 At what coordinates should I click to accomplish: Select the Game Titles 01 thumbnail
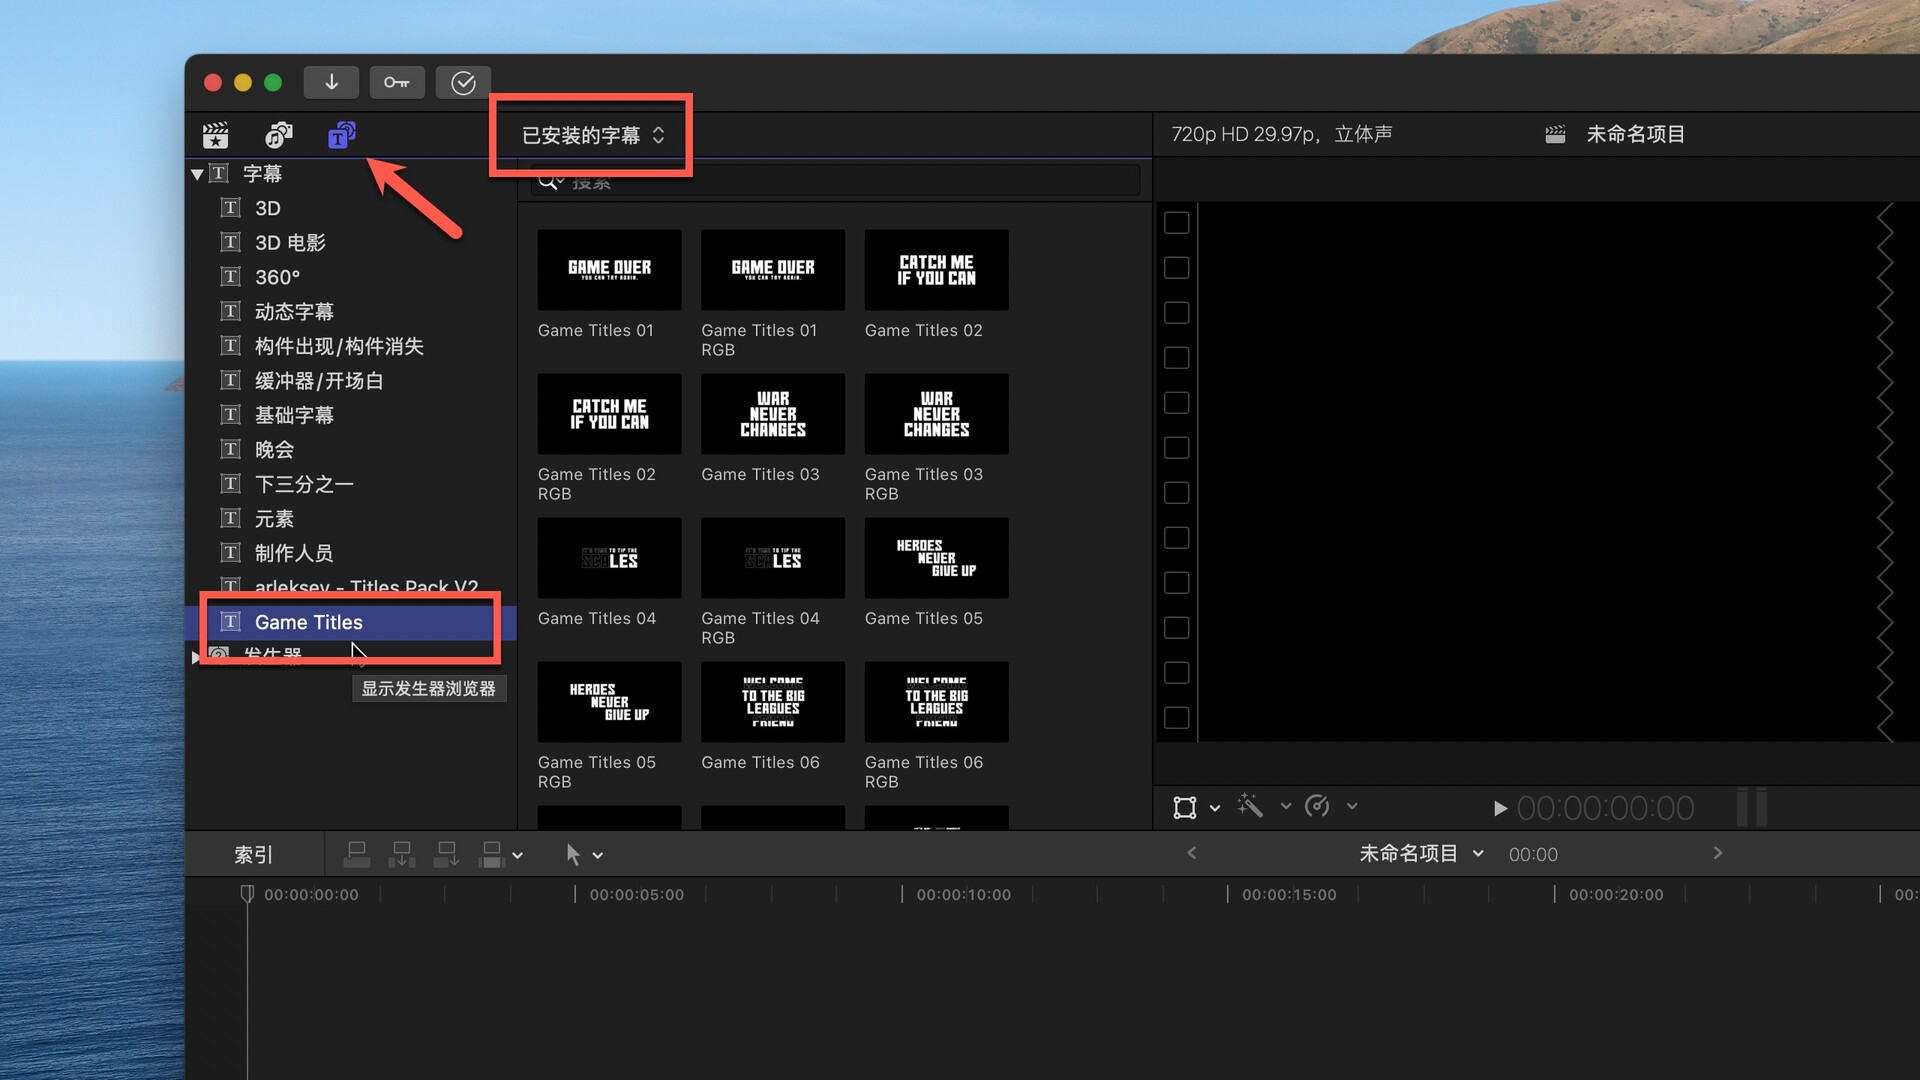point(609,270)
